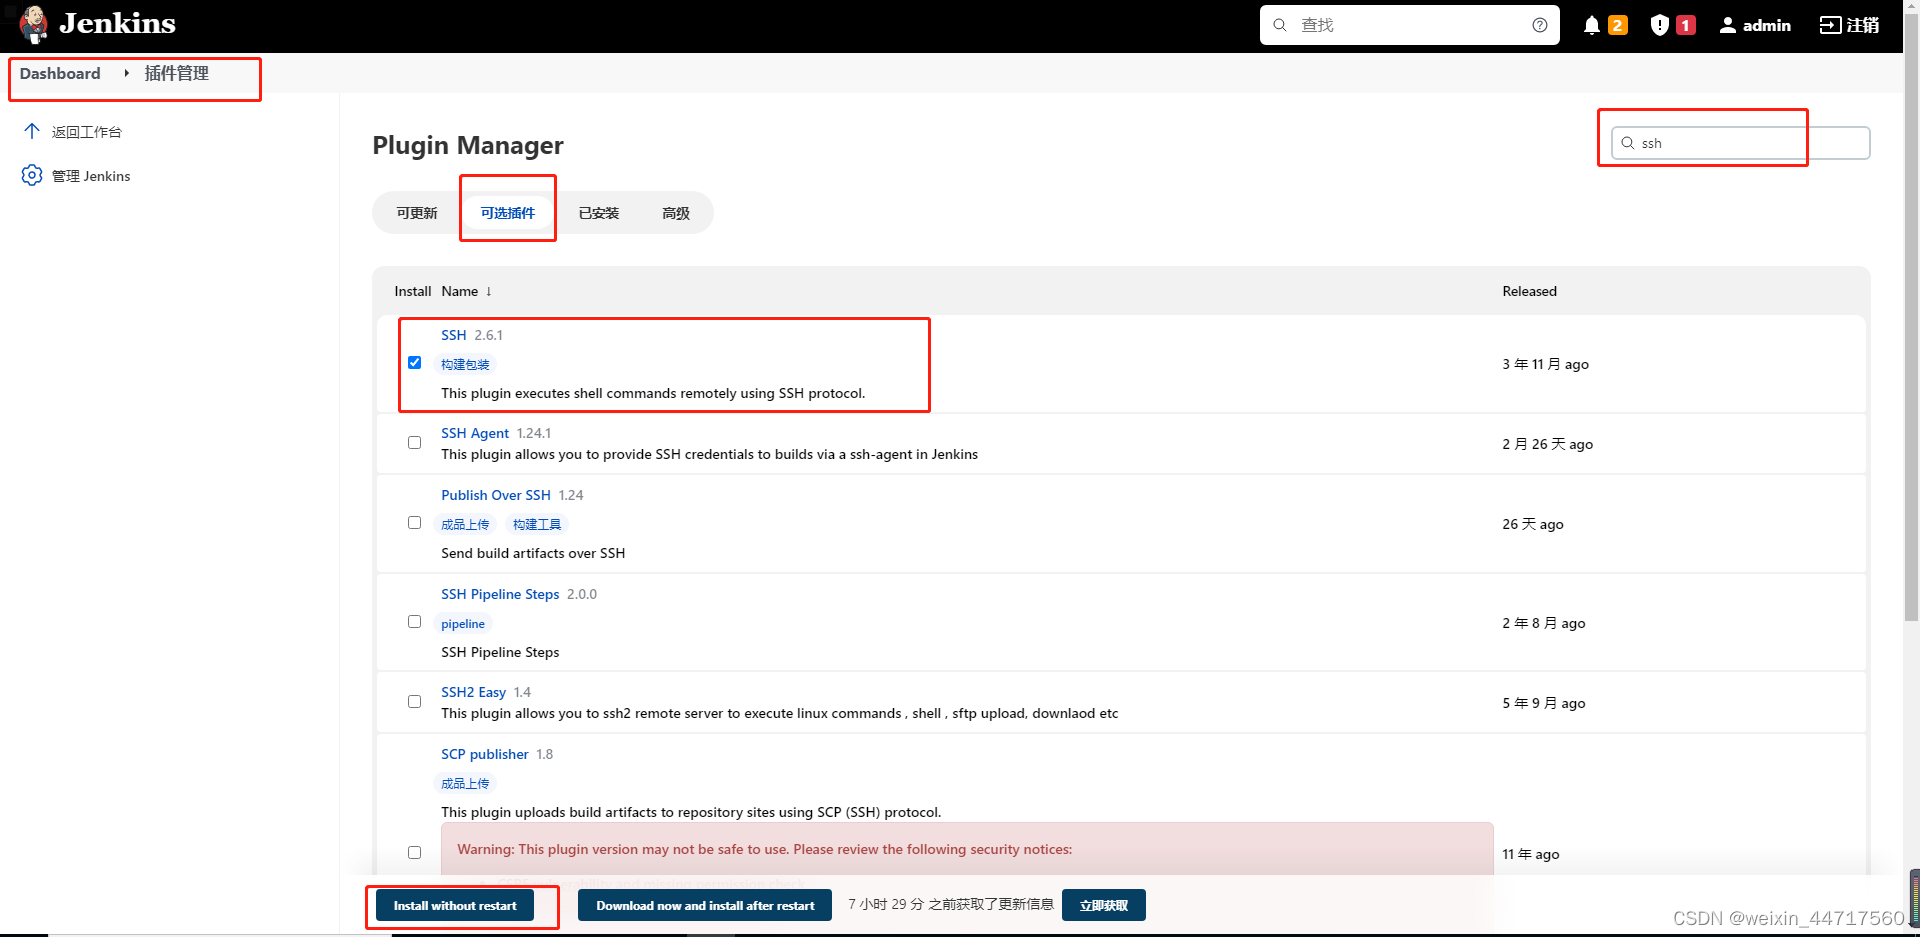The height and width of the screenshot is (937, 1920).
Task: Switch to the 已安装 tab
Action: [x=599, y=213]
